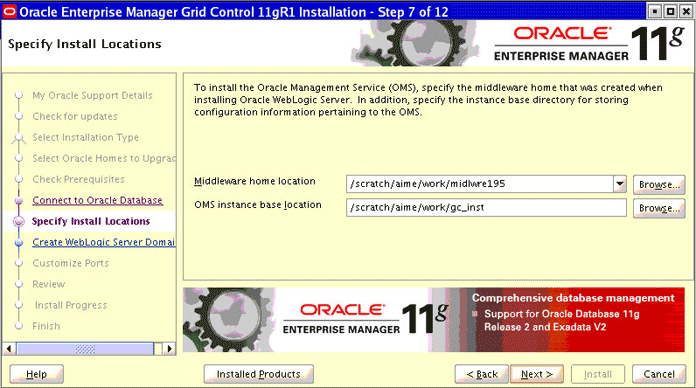696x388 pixels.
Task: Cancel the installation
Action: (659, 374)
